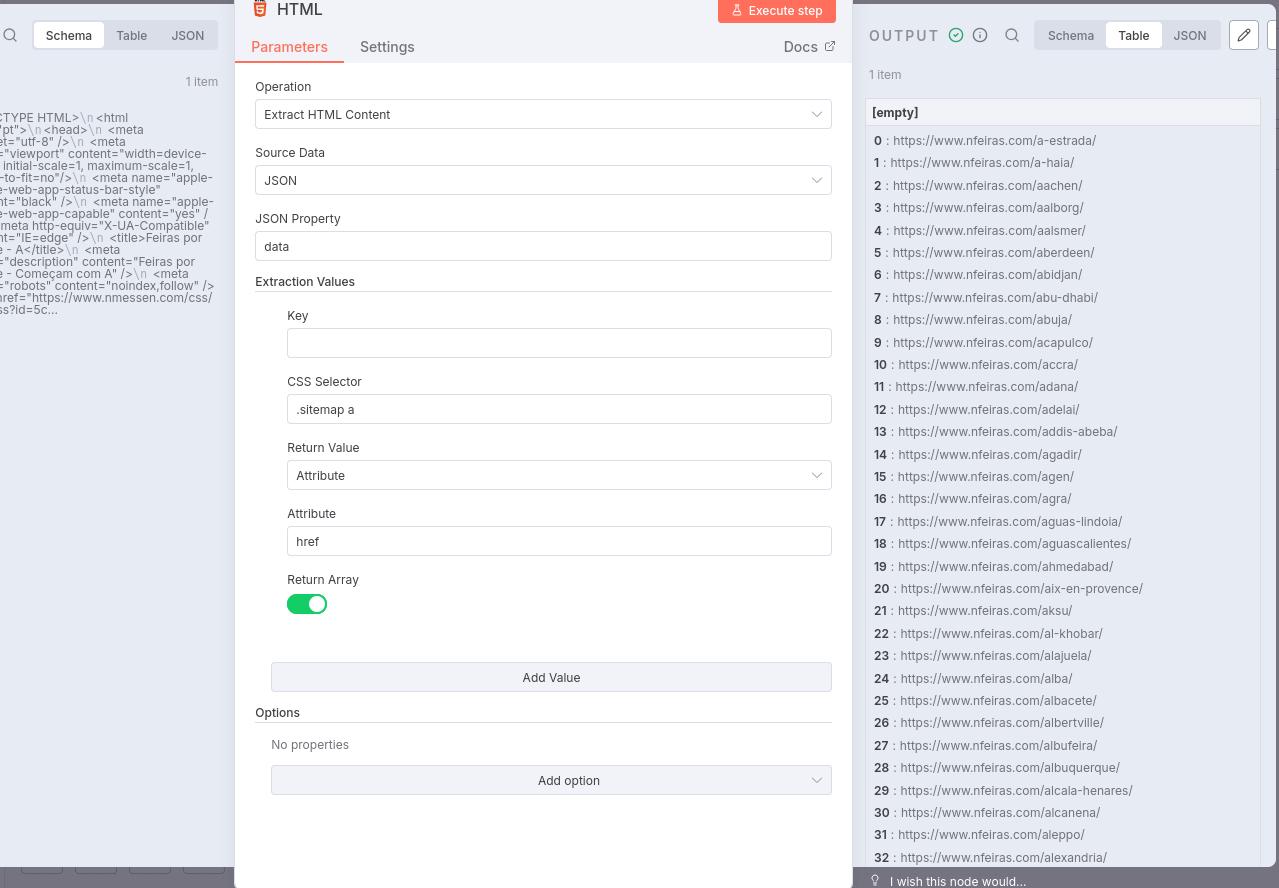Expand the Add option dropdown
The width and height of the screenshot is (1279, 888).
tap(551, 781)
